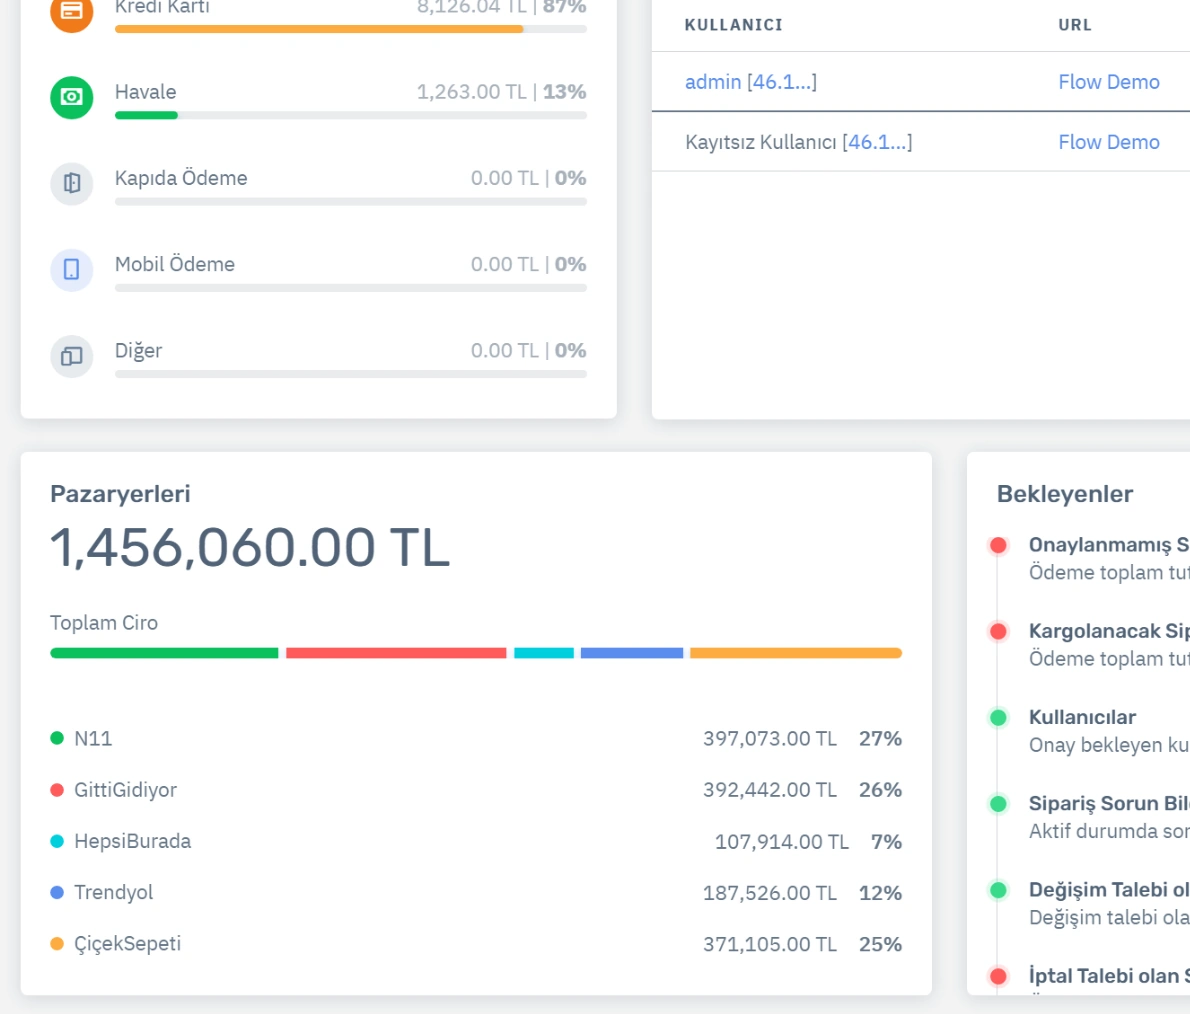The height and width of the screenshot is (1014, 1190).
Task: Click the orange Kredi Kartı payment icon
Action: [71, 11]
